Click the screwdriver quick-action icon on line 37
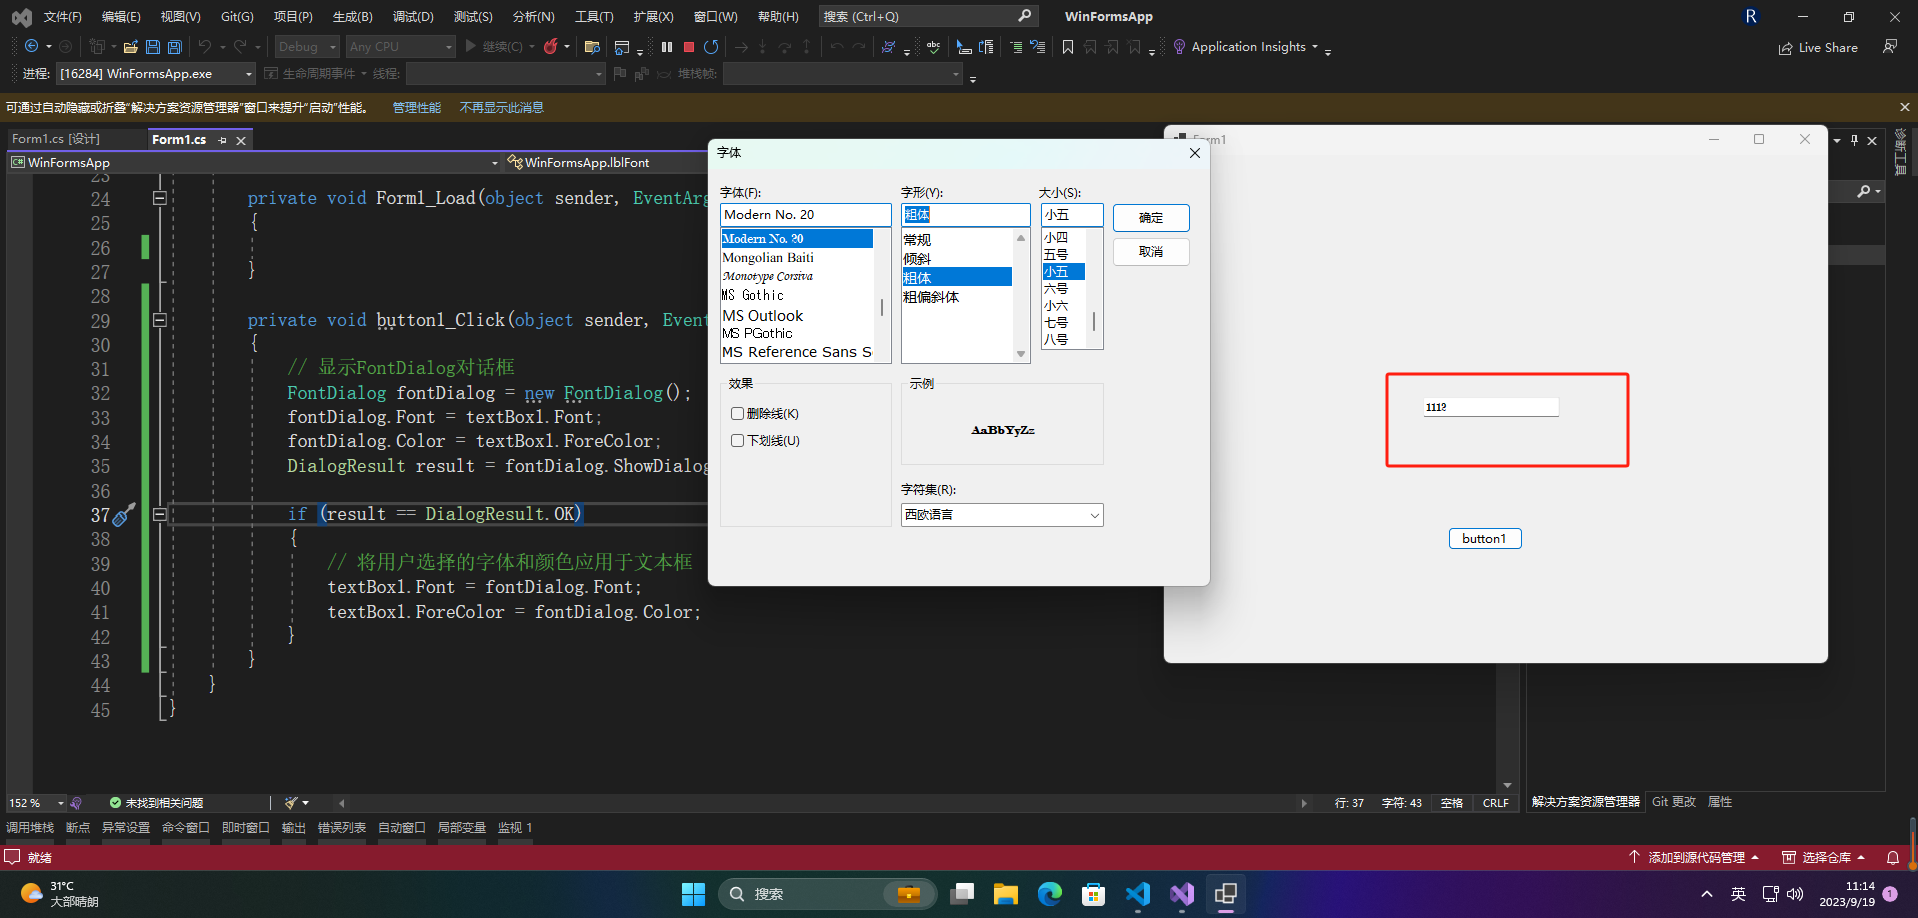Image resolution: width=1918 pixels, height=918 pixels. [x=124, y=515]
